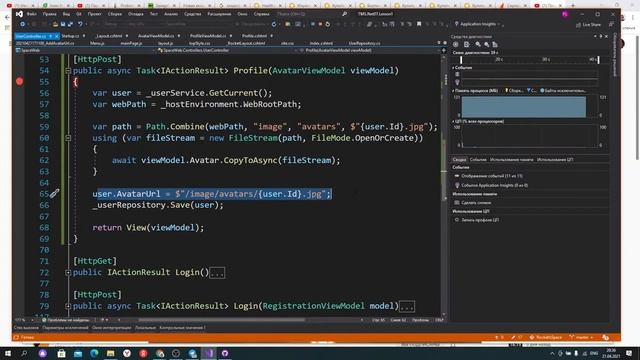Click the hot reload refresh toolbar icon
Image resolution: width=640 pixels, height=360 pixels.
point(274,24)
